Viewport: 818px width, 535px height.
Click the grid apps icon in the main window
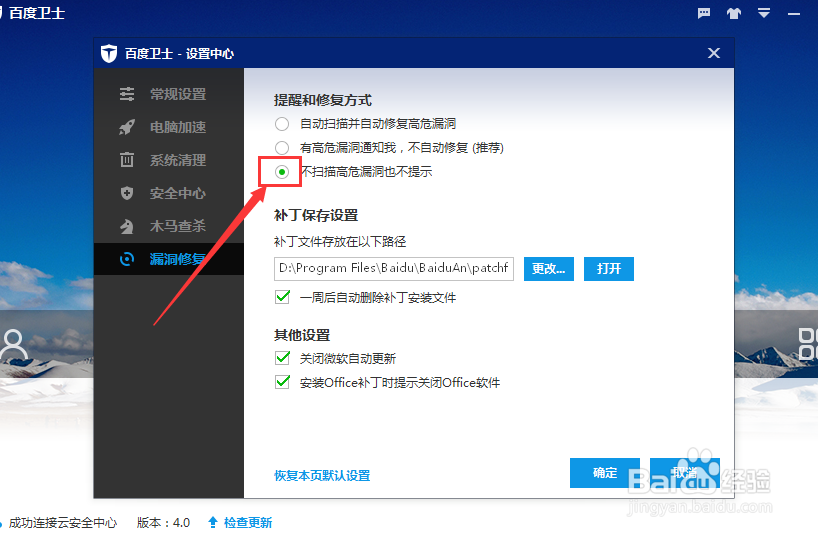coord(808,344)
